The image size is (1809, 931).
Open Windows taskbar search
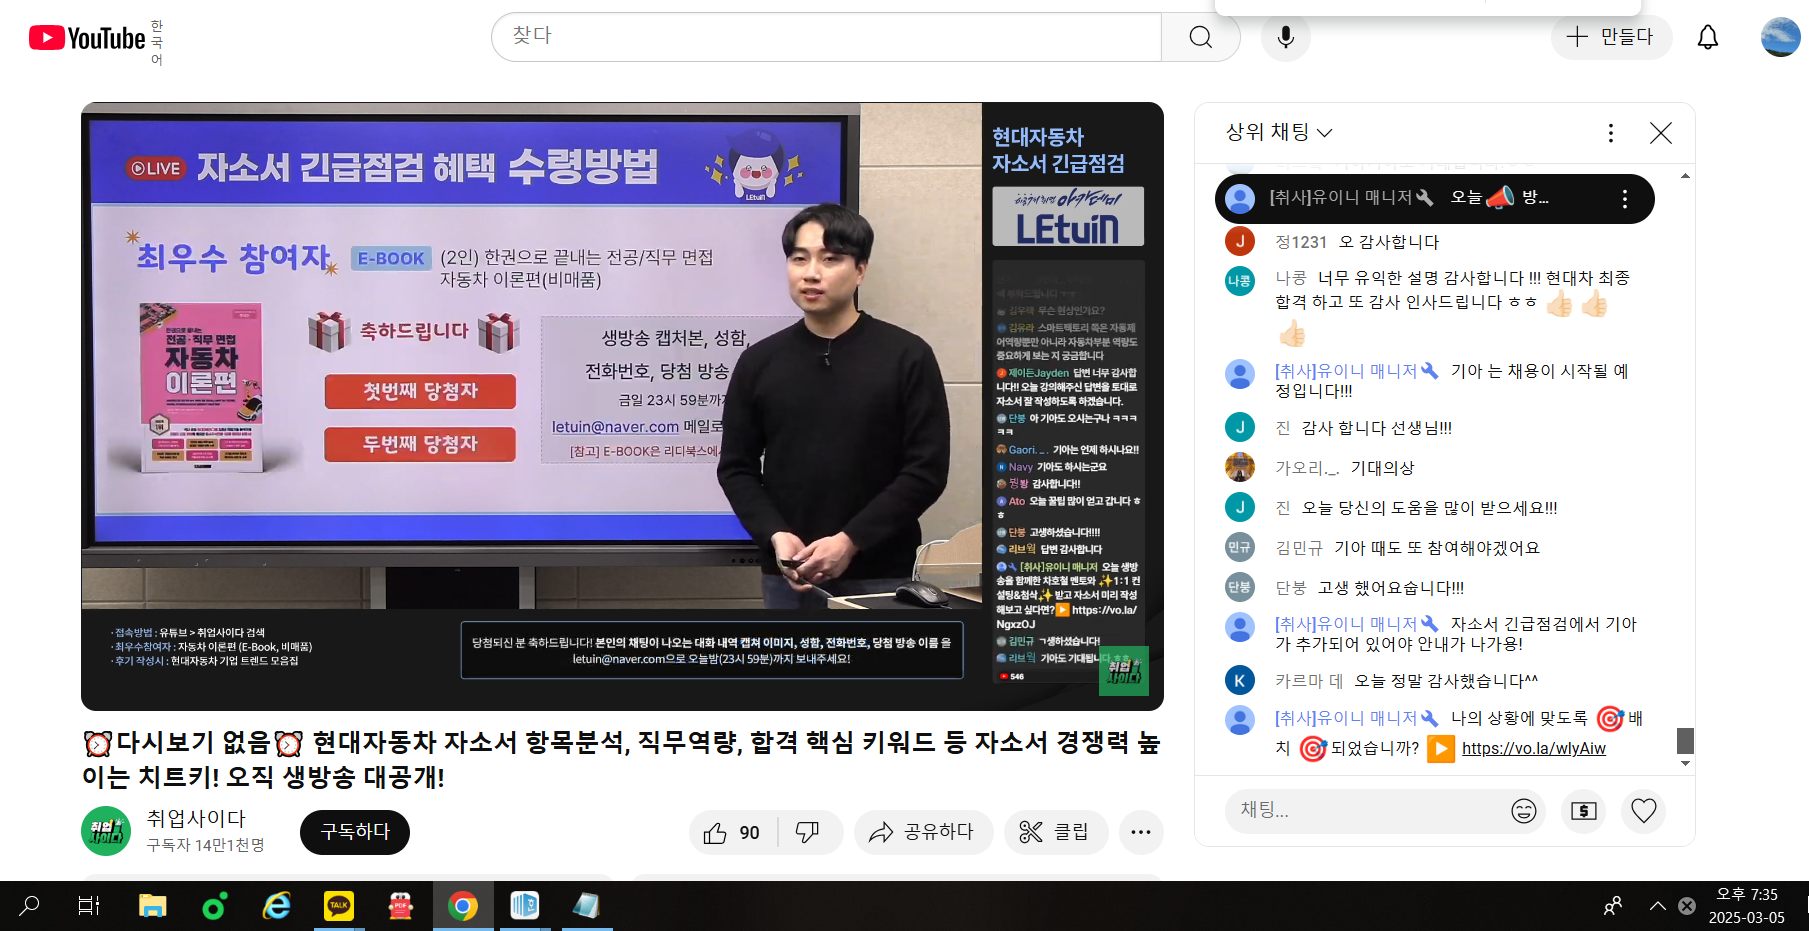pos(30,906)
